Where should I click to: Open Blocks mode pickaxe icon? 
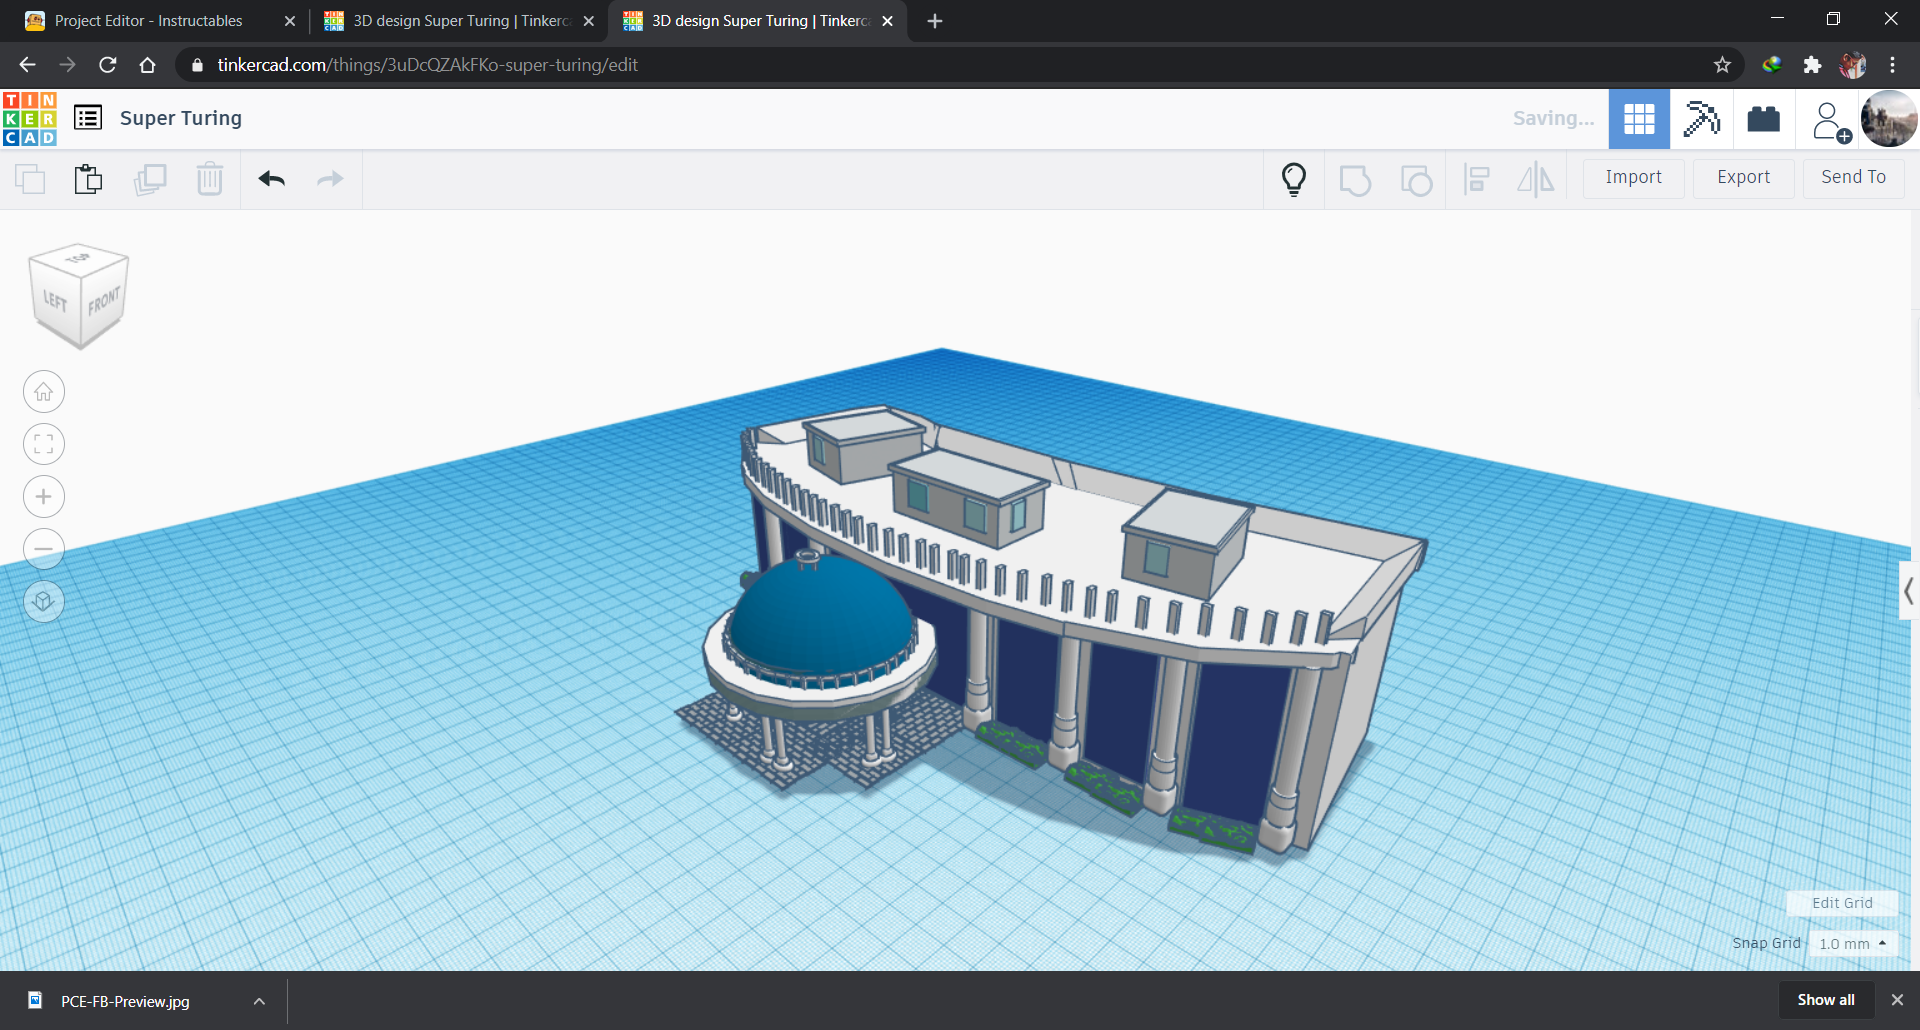1701,119
